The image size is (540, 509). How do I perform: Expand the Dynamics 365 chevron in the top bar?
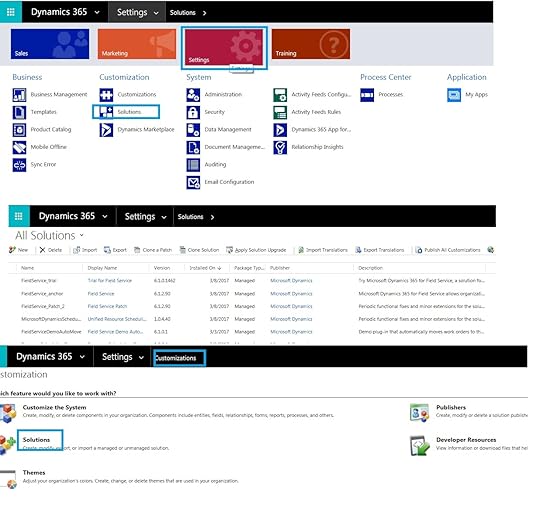(x=97, y=12)
